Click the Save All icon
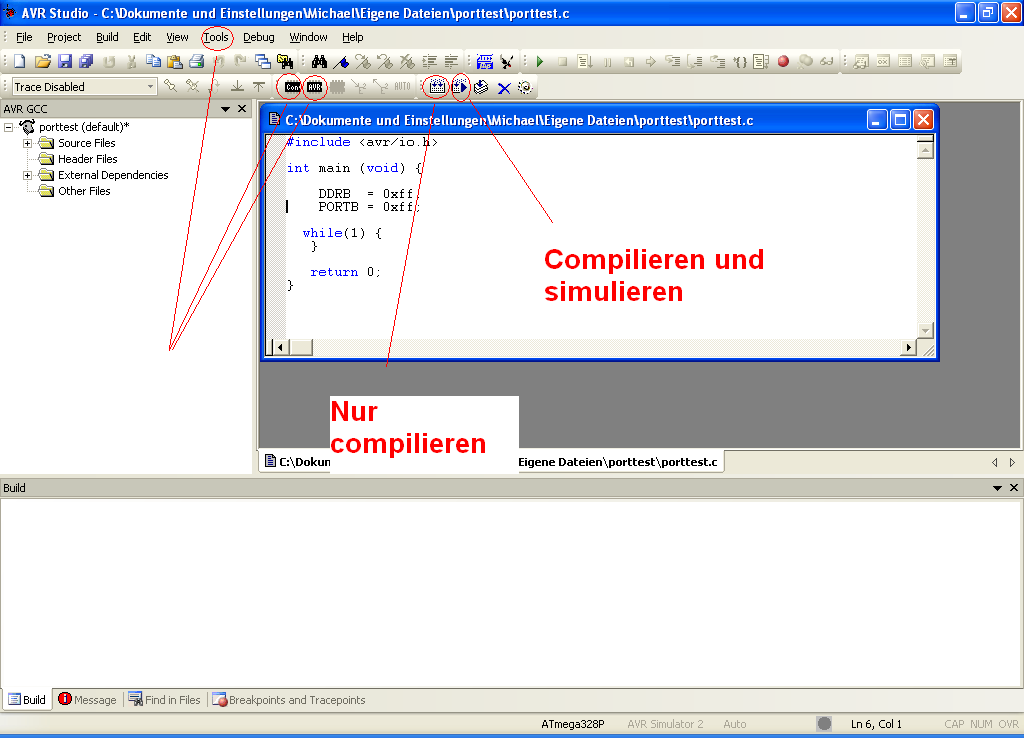 [86, 61]
